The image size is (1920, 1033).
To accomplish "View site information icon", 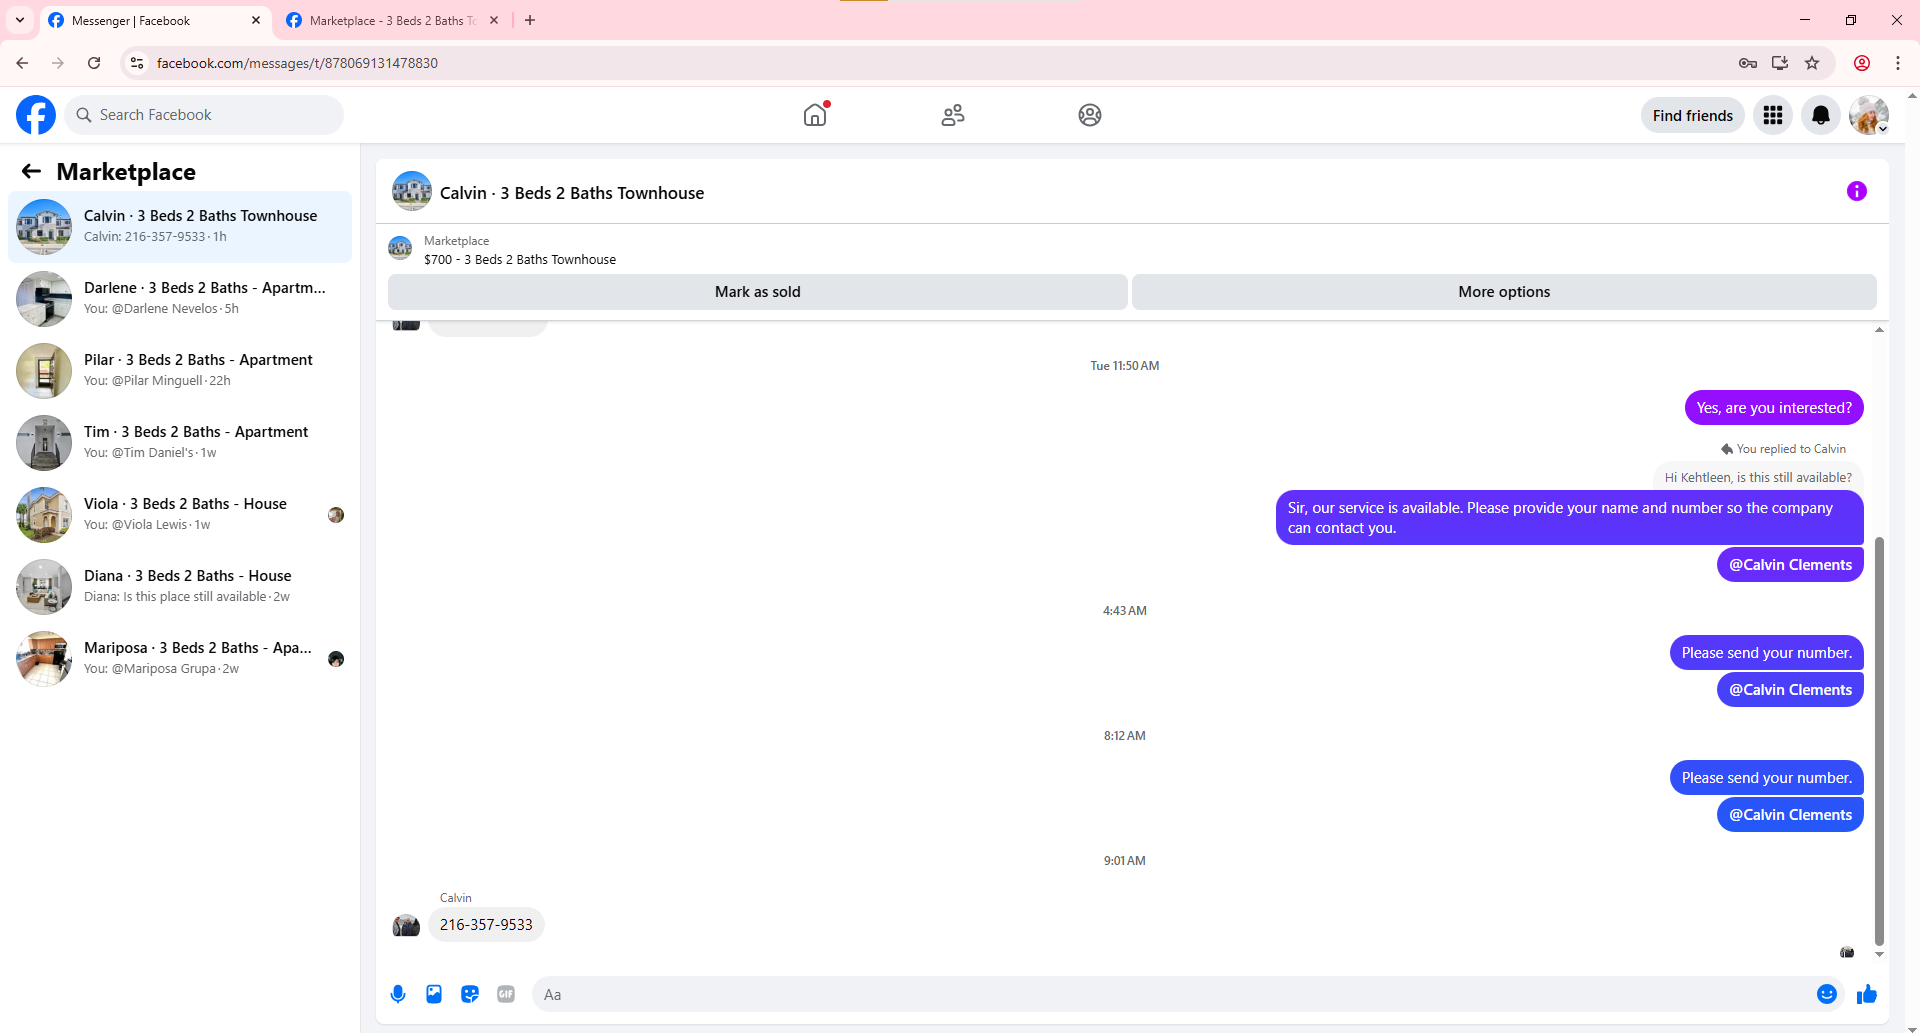I will pyautogui.click(x=137, y=63).
